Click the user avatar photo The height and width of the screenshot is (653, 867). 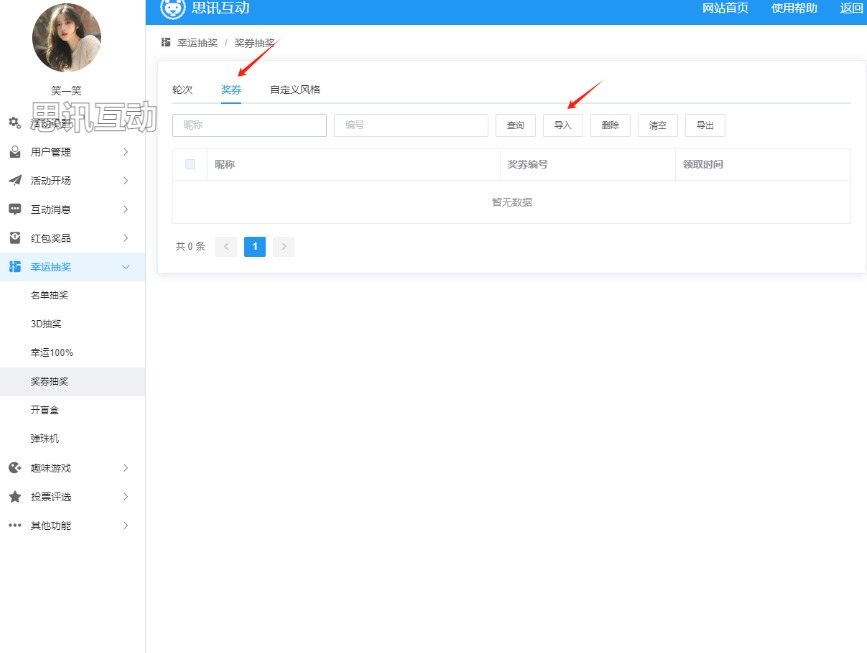point(66,38)
